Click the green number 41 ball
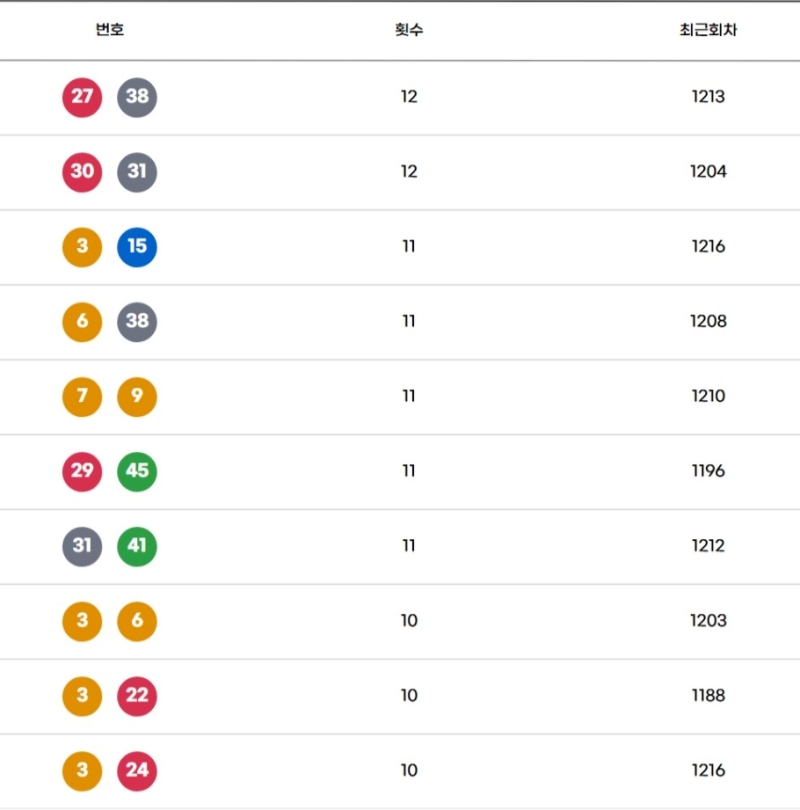The height and width of the screenshot is (810, 800). 137,546
